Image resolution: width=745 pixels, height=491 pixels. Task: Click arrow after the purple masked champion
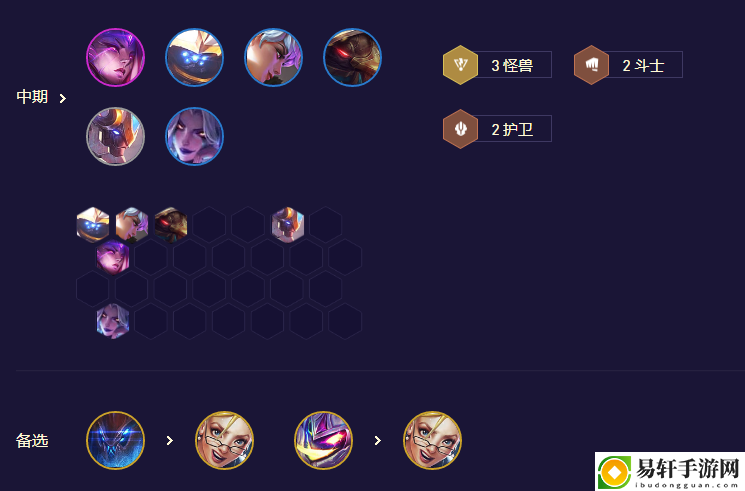pos(378,441)
